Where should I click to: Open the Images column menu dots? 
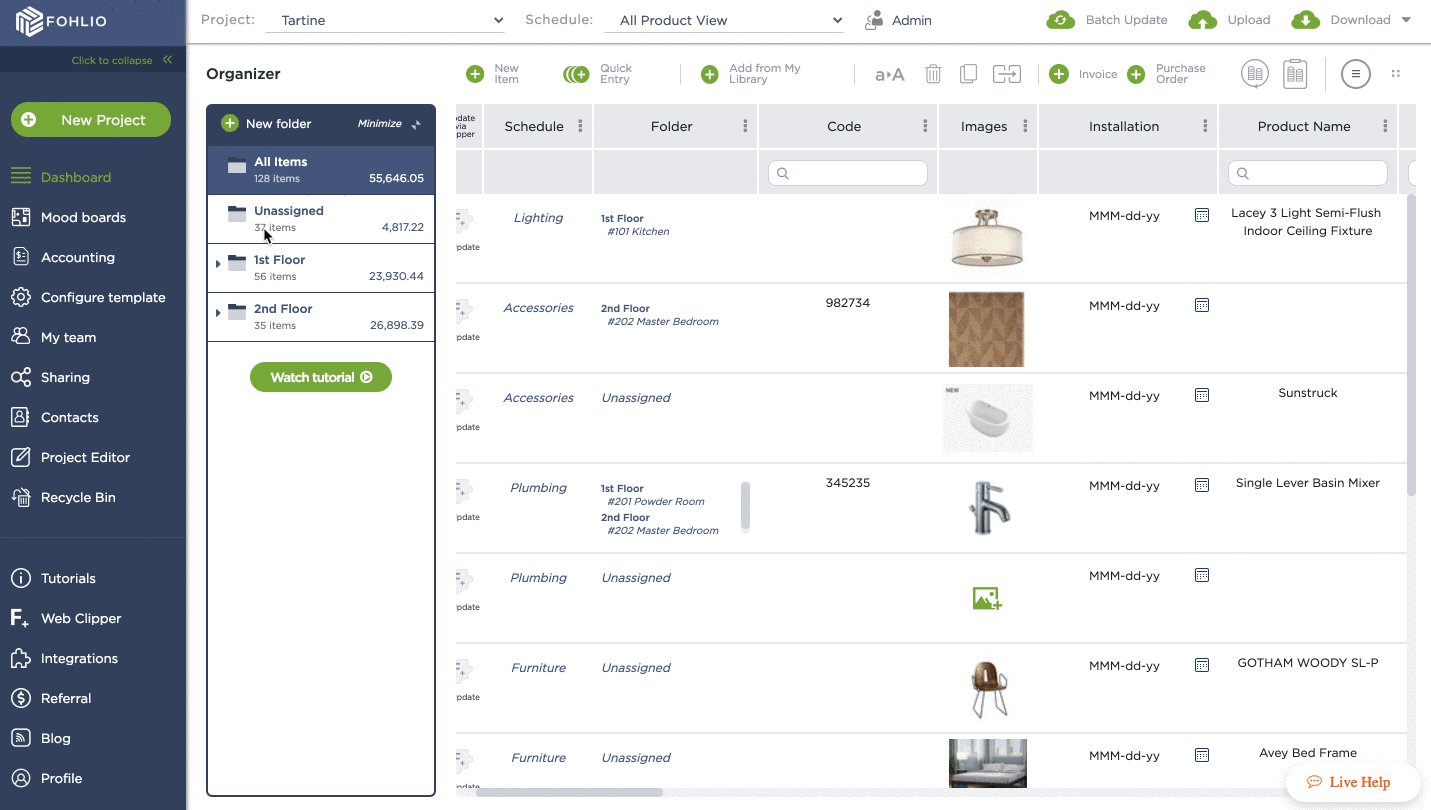pos(1025,127)
